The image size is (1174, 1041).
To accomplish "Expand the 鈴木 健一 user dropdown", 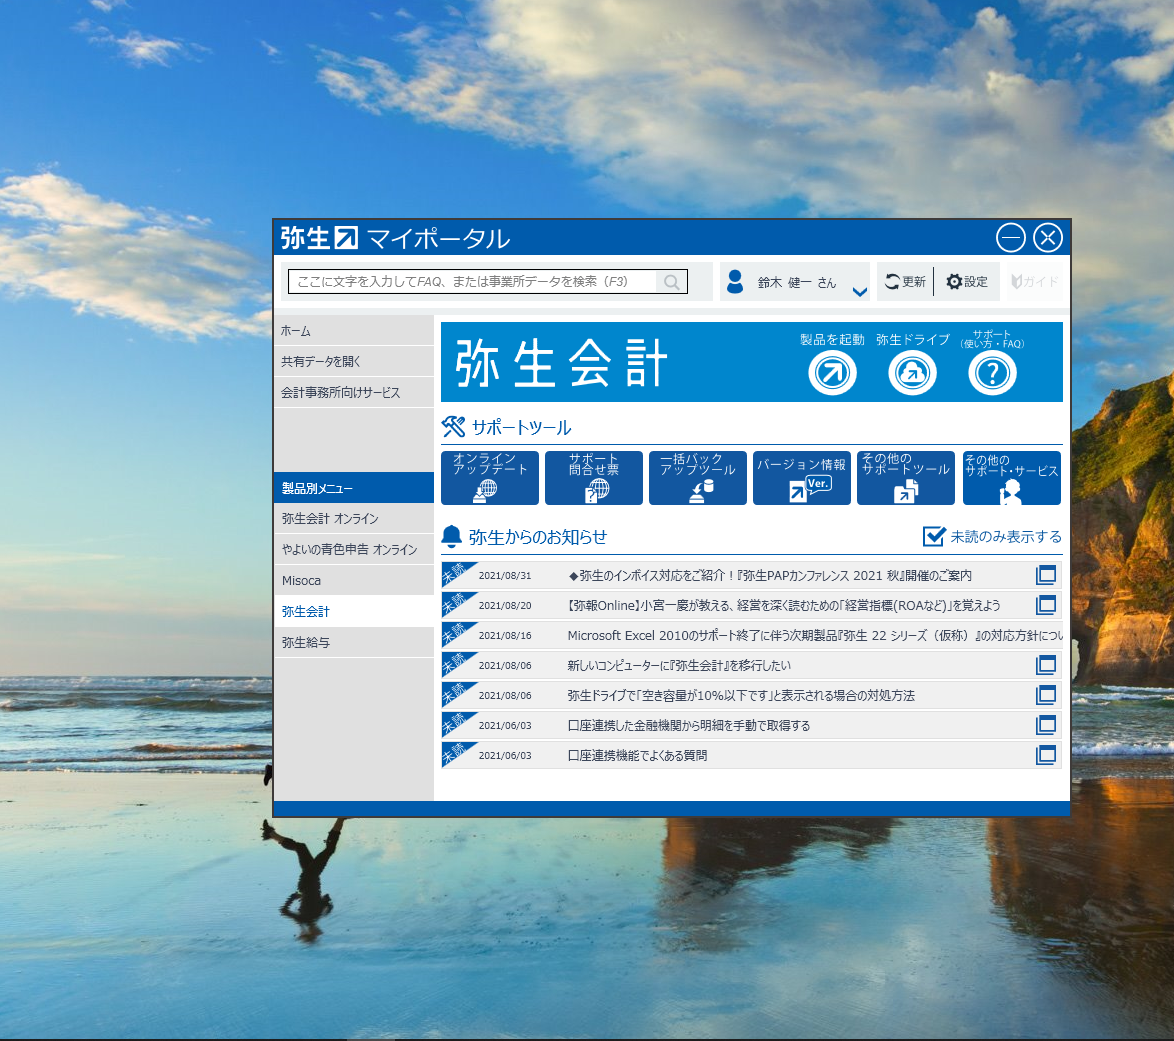I will (858, 291).
